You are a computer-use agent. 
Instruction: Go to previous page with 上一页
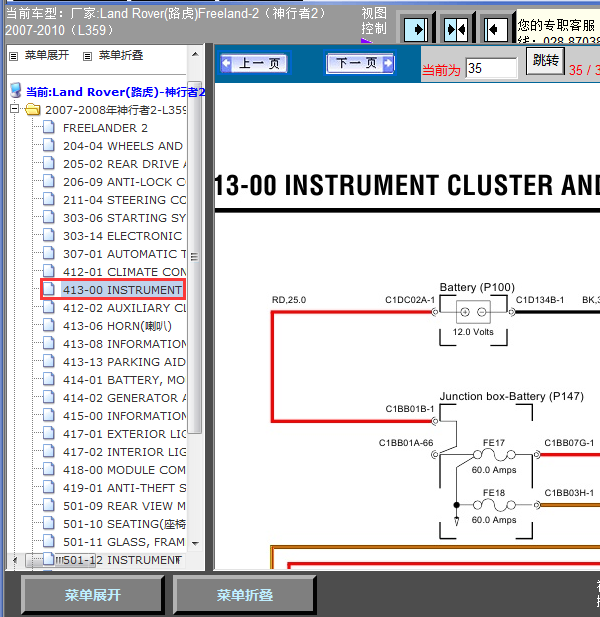pyautogui.click(x=255, y=63)
